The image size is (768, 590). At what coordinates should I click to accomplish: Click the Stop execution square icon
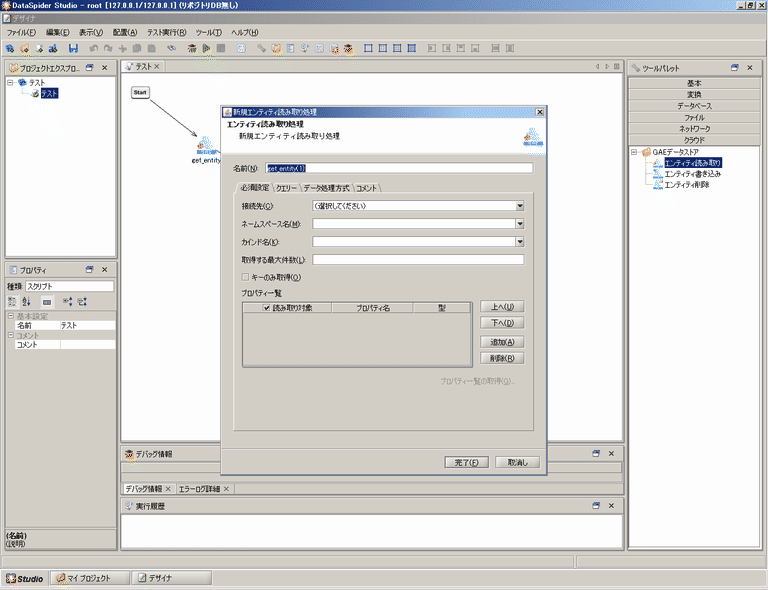[221, 48]
